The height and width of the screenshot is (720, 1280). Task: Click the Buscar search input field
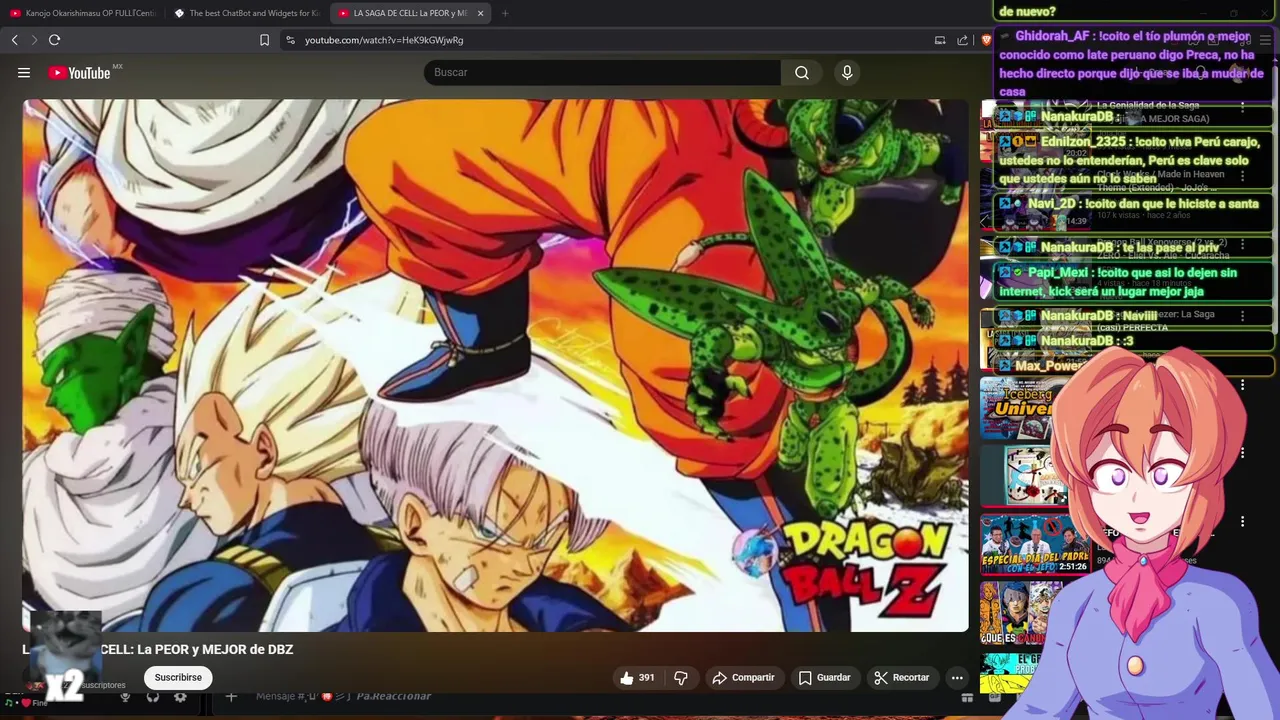(602, 72)
